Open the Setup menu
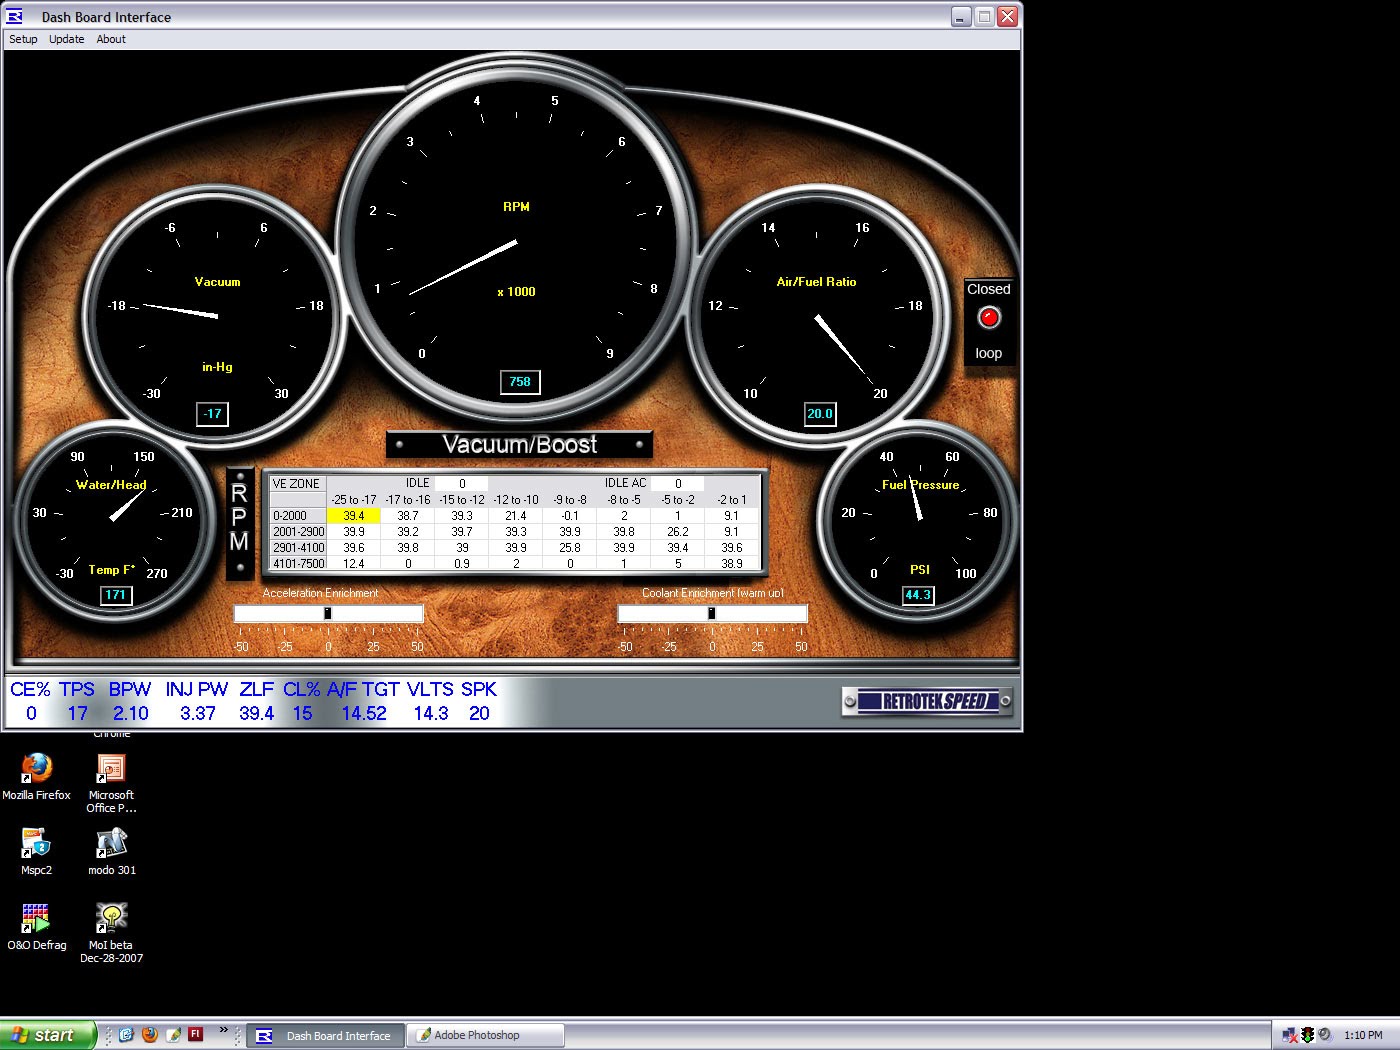The image size is (1400, 1050). (x=22, y=39)
